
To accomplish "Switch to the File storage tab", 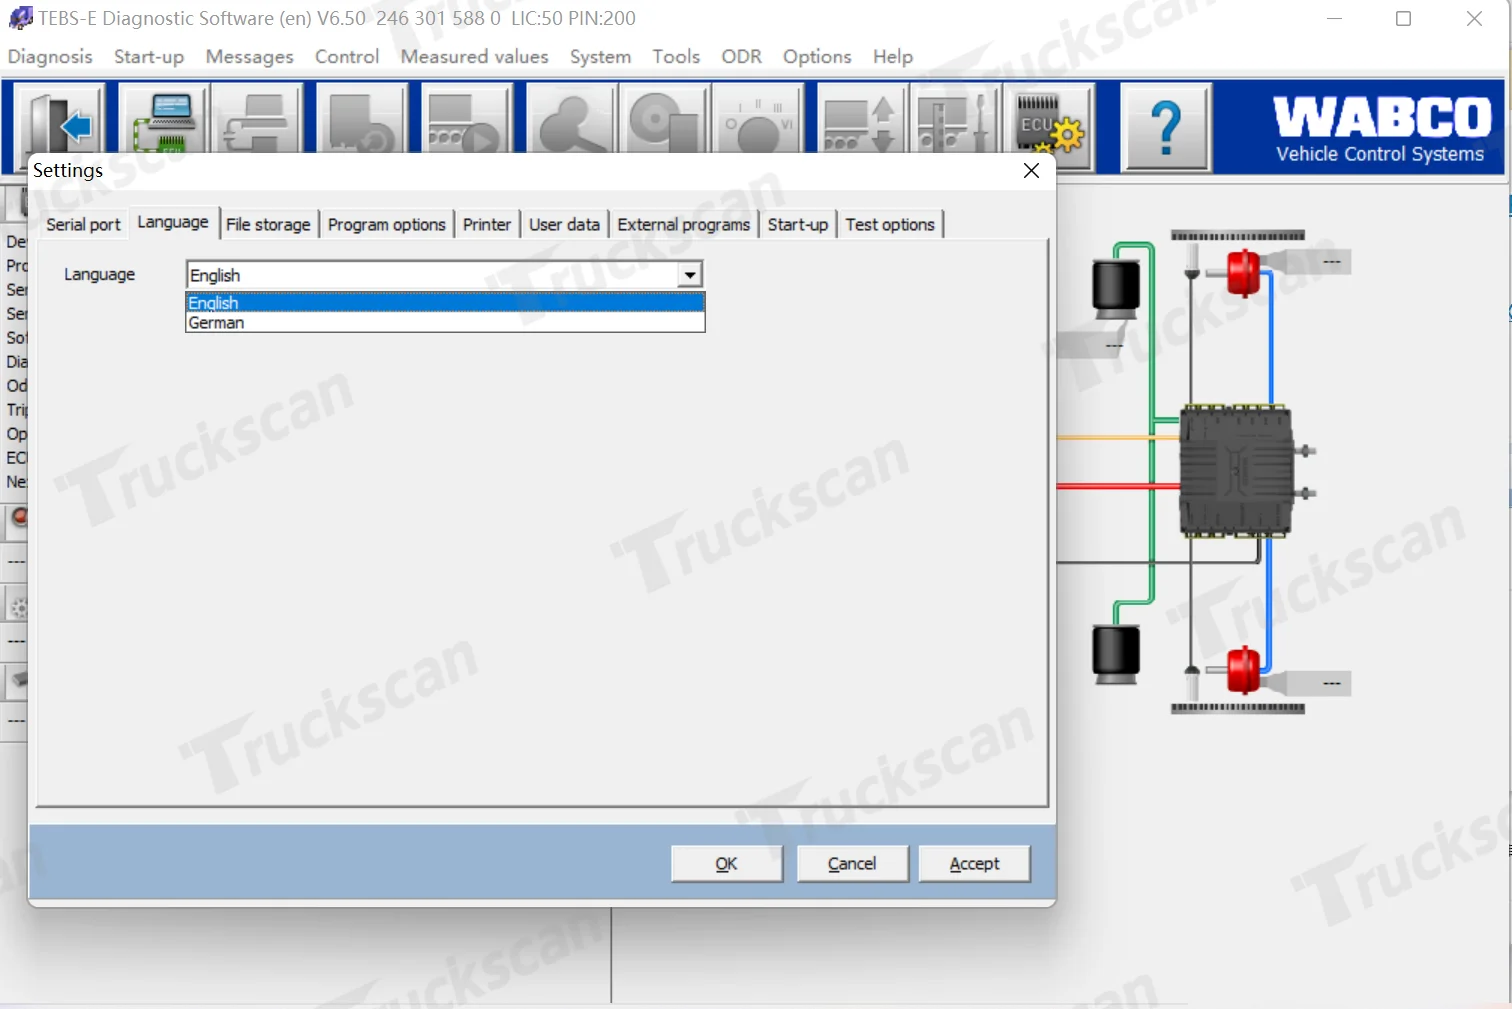I will coord(268,225).
